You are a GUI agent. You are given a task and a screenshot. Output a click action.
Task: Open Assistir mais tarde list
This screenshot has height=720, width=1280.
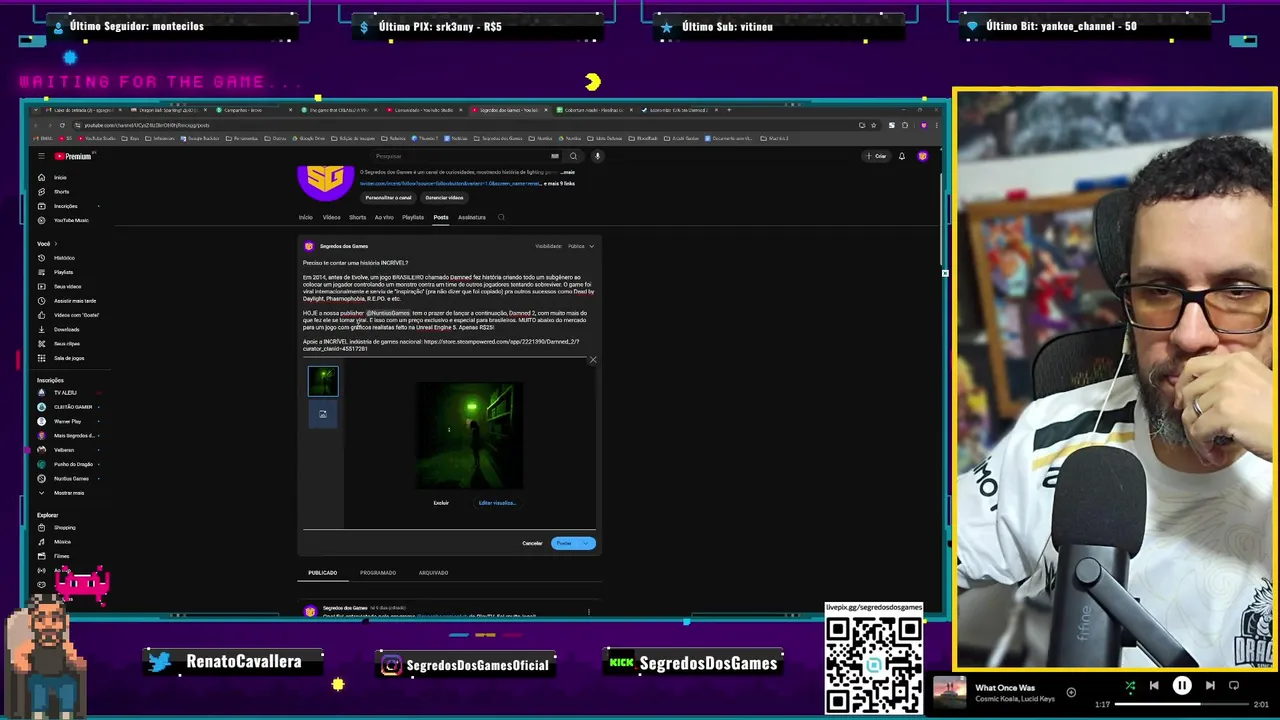tap(75, 301)
